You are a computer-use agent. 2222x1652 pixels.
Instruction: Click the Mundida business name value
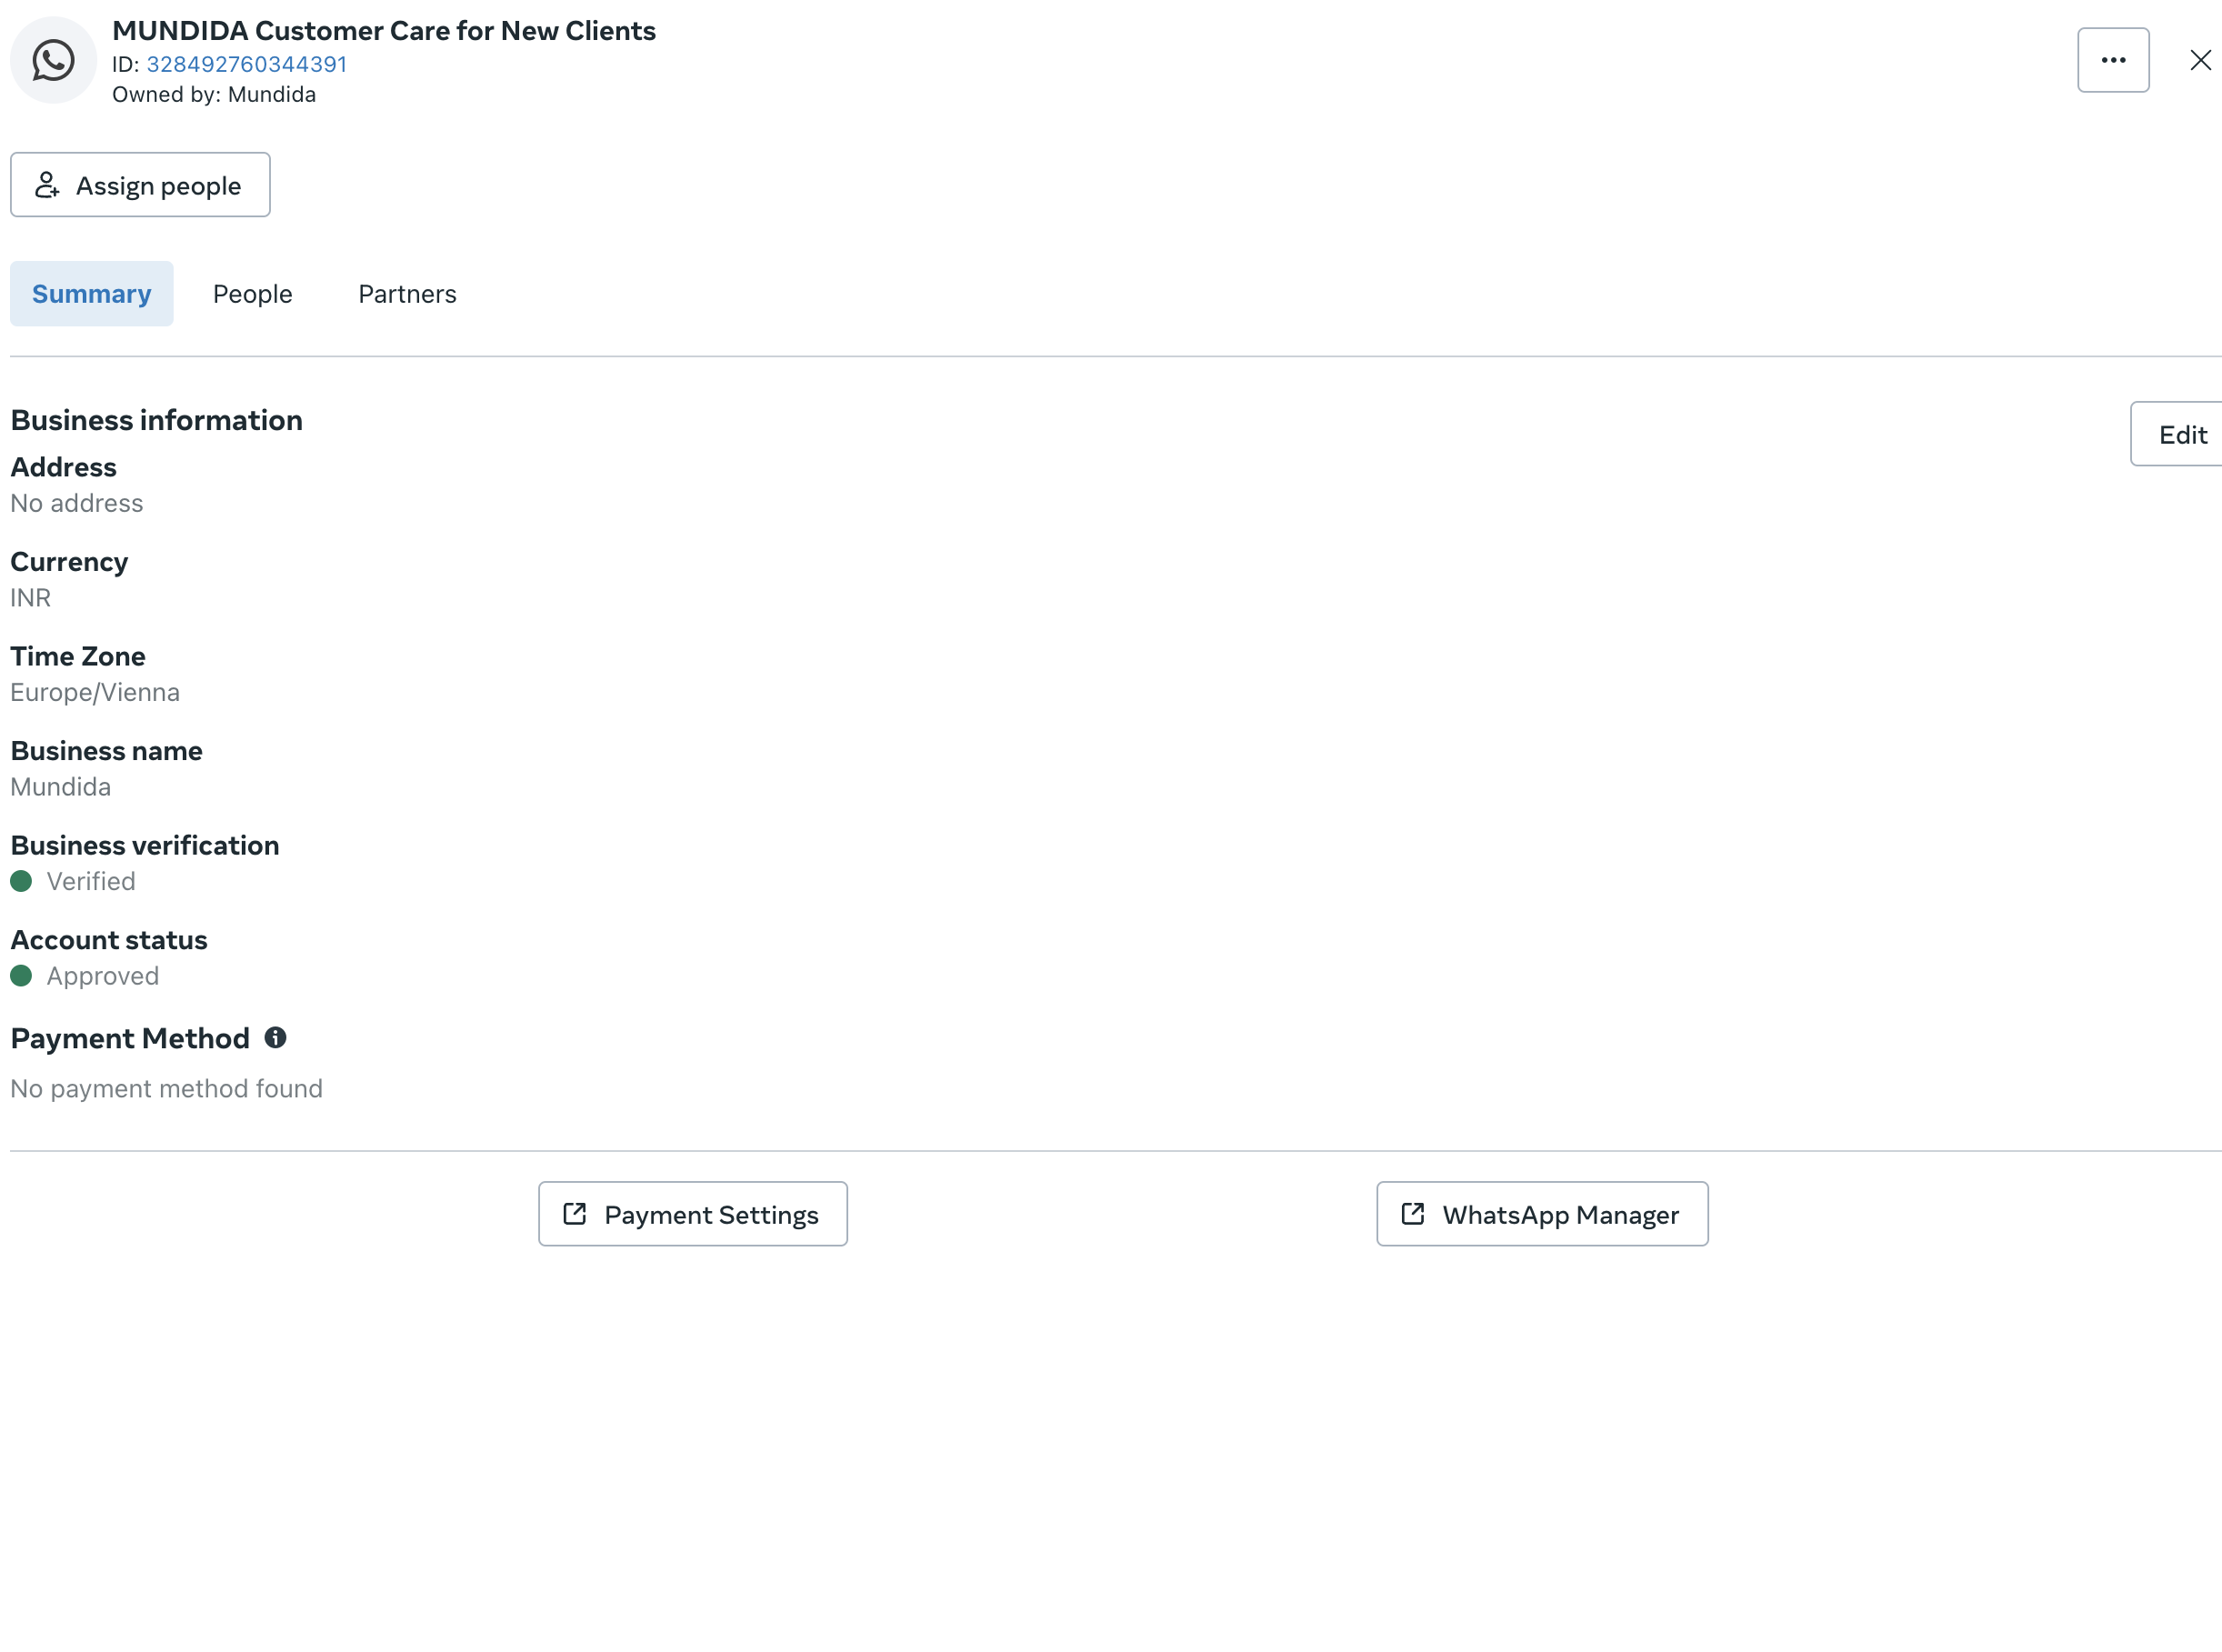(61, 787)
